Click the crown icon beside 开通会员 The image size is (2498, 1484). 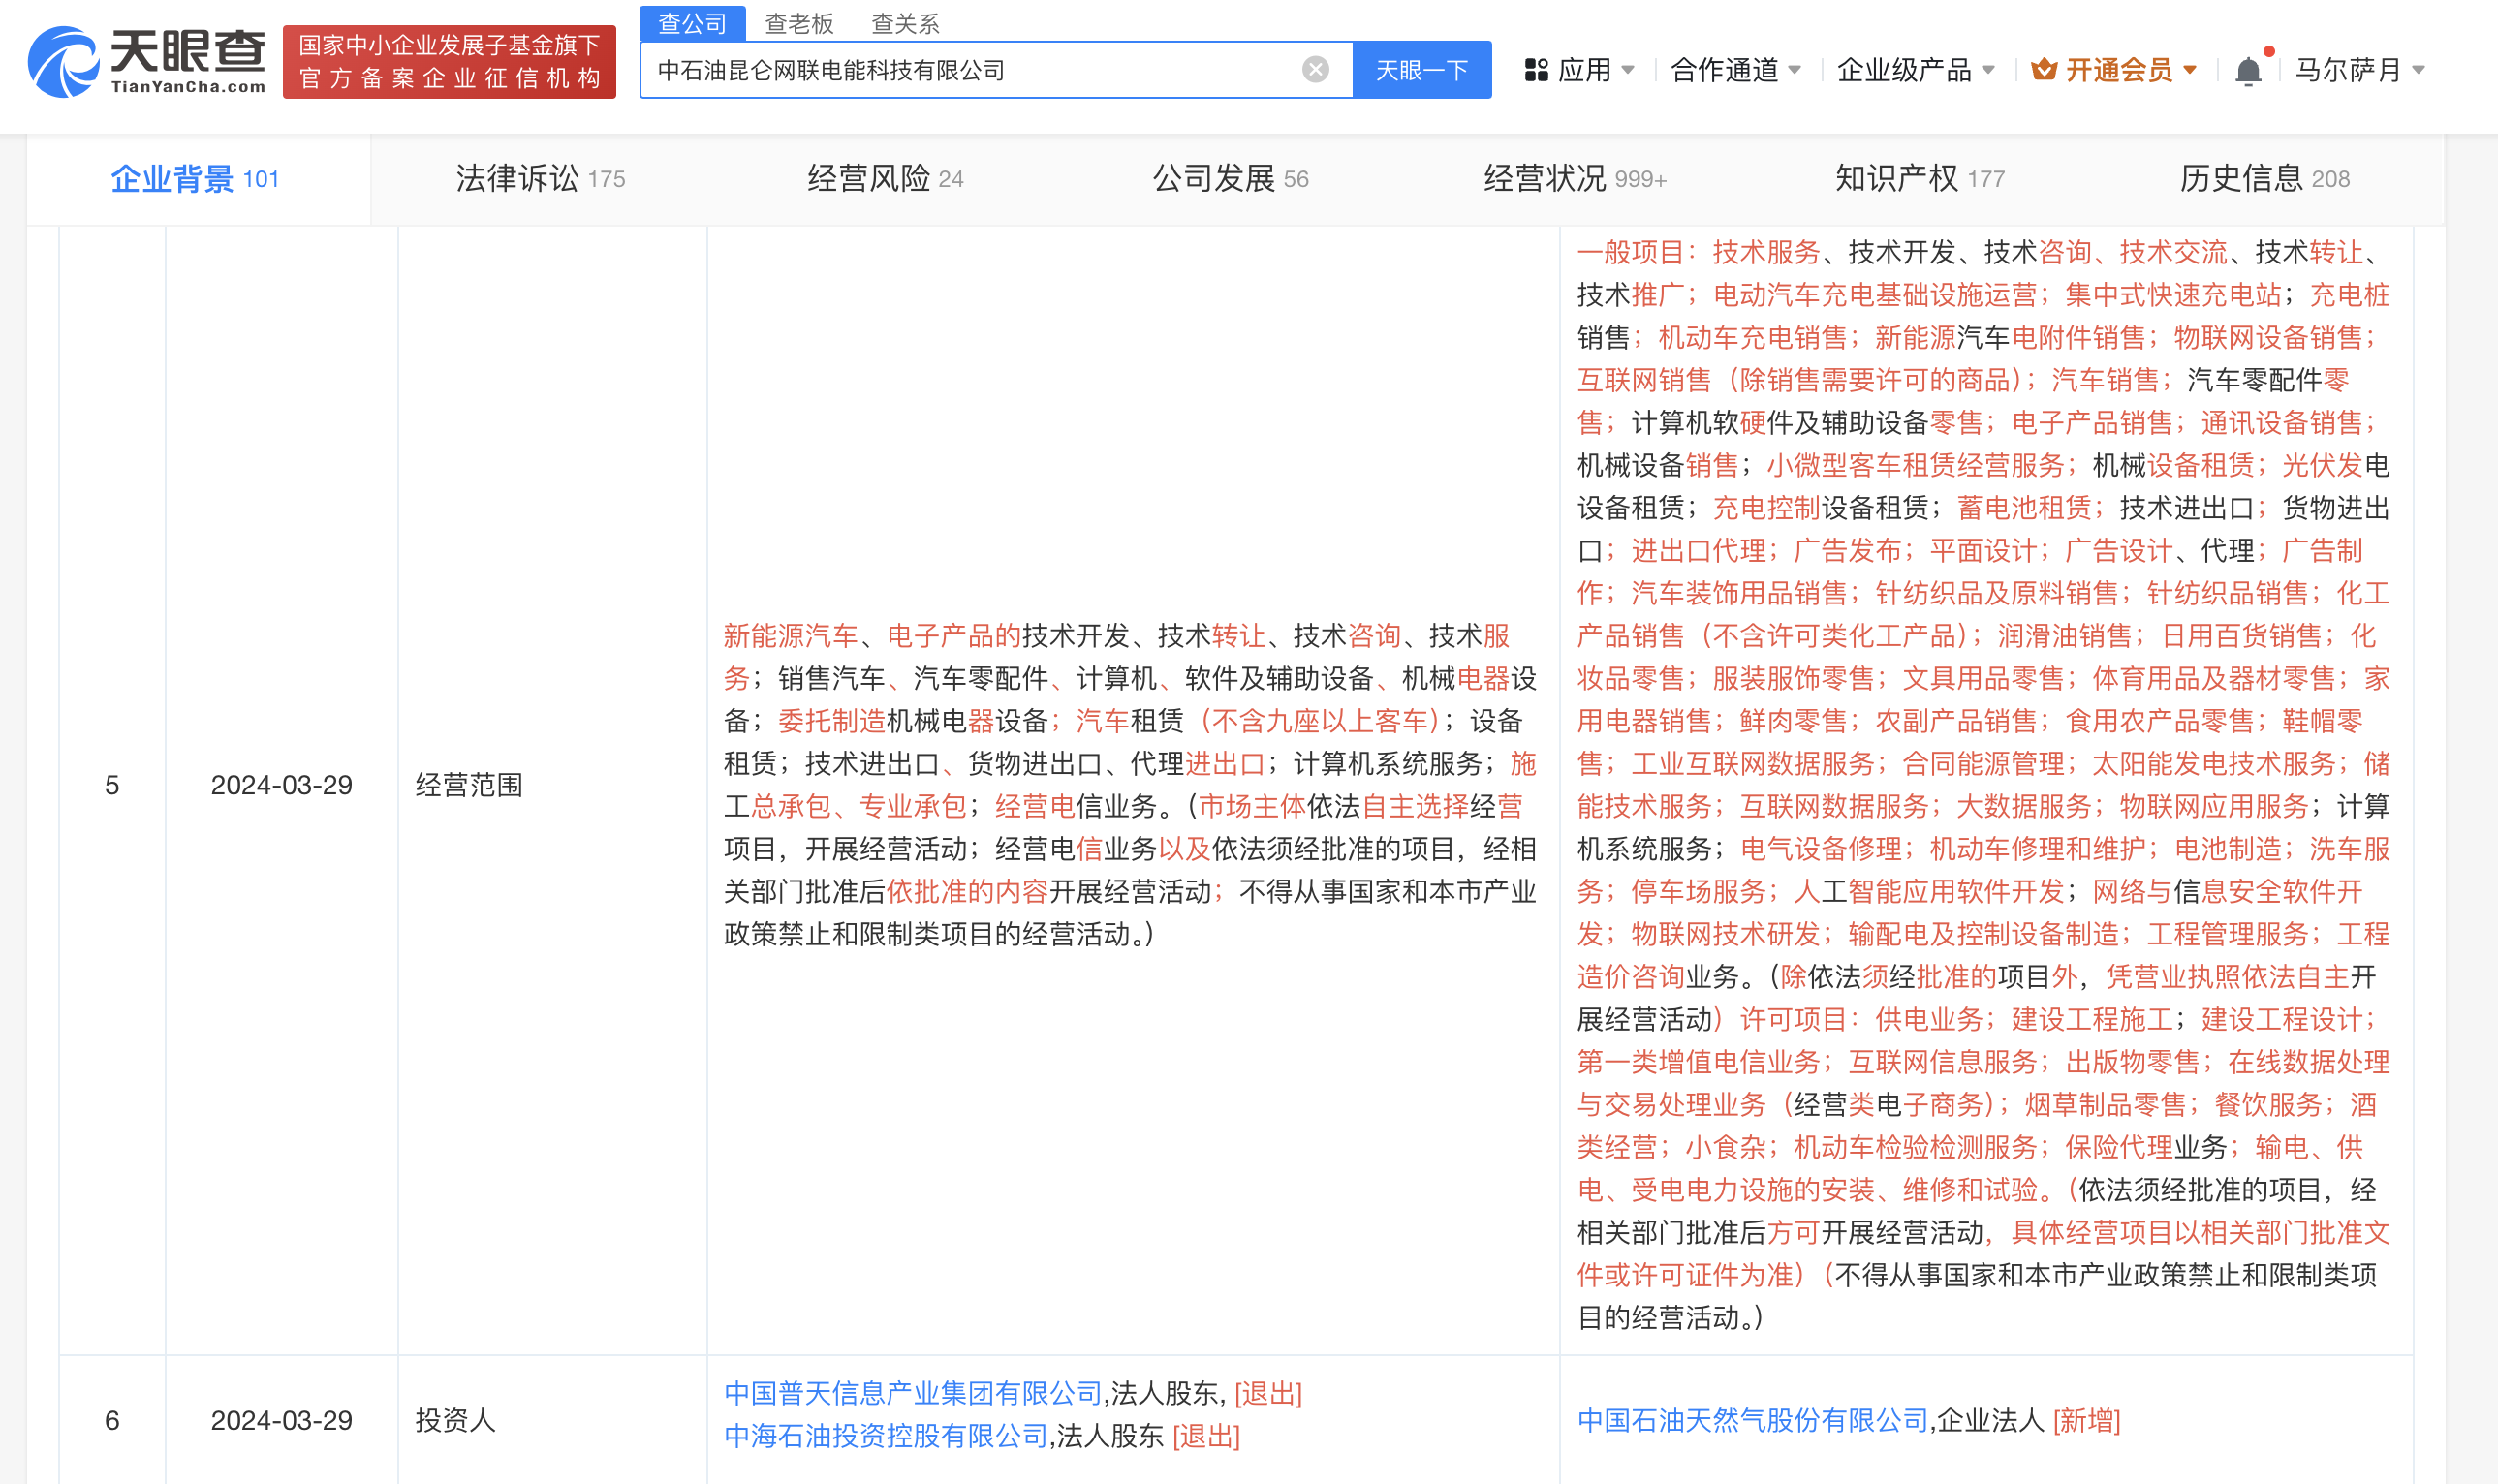[2044, 70]
